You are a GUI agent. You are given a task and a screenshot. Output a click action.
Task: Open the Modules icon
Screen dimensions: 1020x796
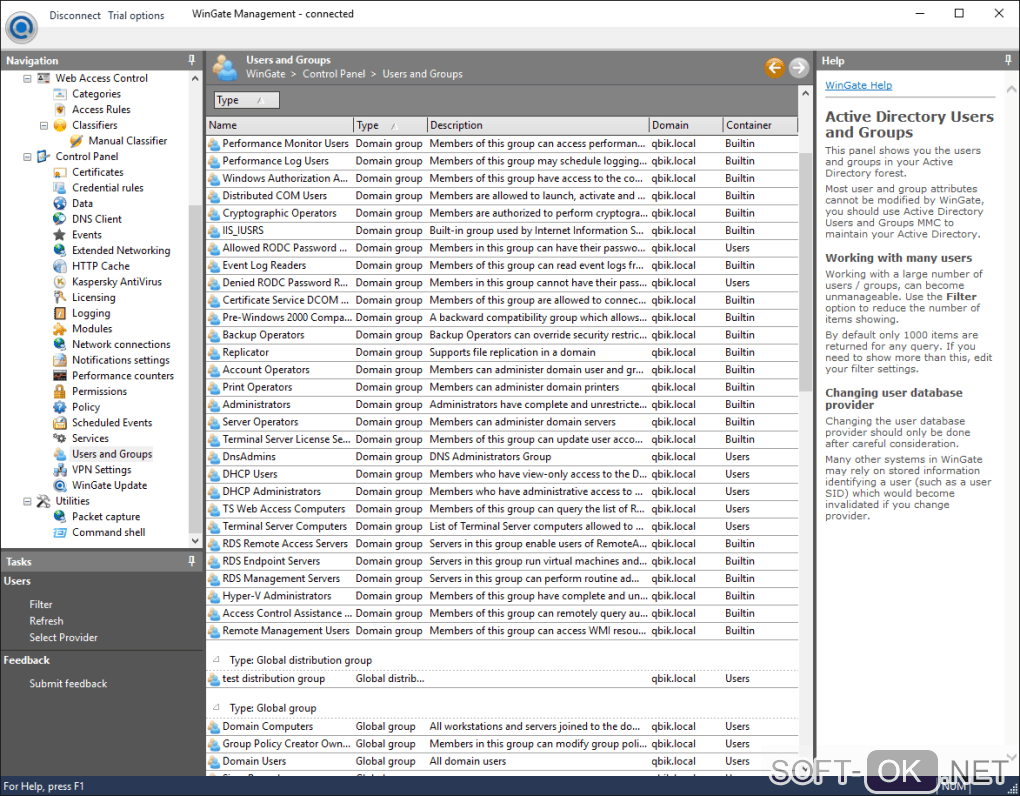(x=60, y=328)
